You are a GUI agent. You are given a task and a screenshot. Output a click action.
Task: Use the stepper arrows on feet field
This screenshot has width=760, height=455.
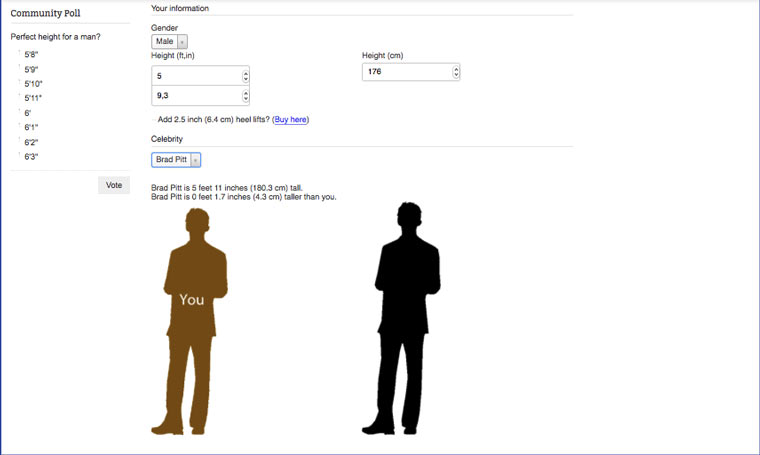pos(246,76)
